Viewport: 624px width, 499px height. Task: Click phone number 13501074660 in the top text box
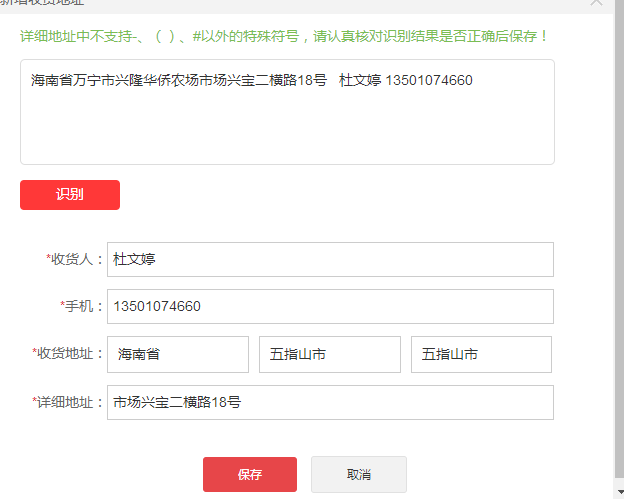[x=429, y=80]
